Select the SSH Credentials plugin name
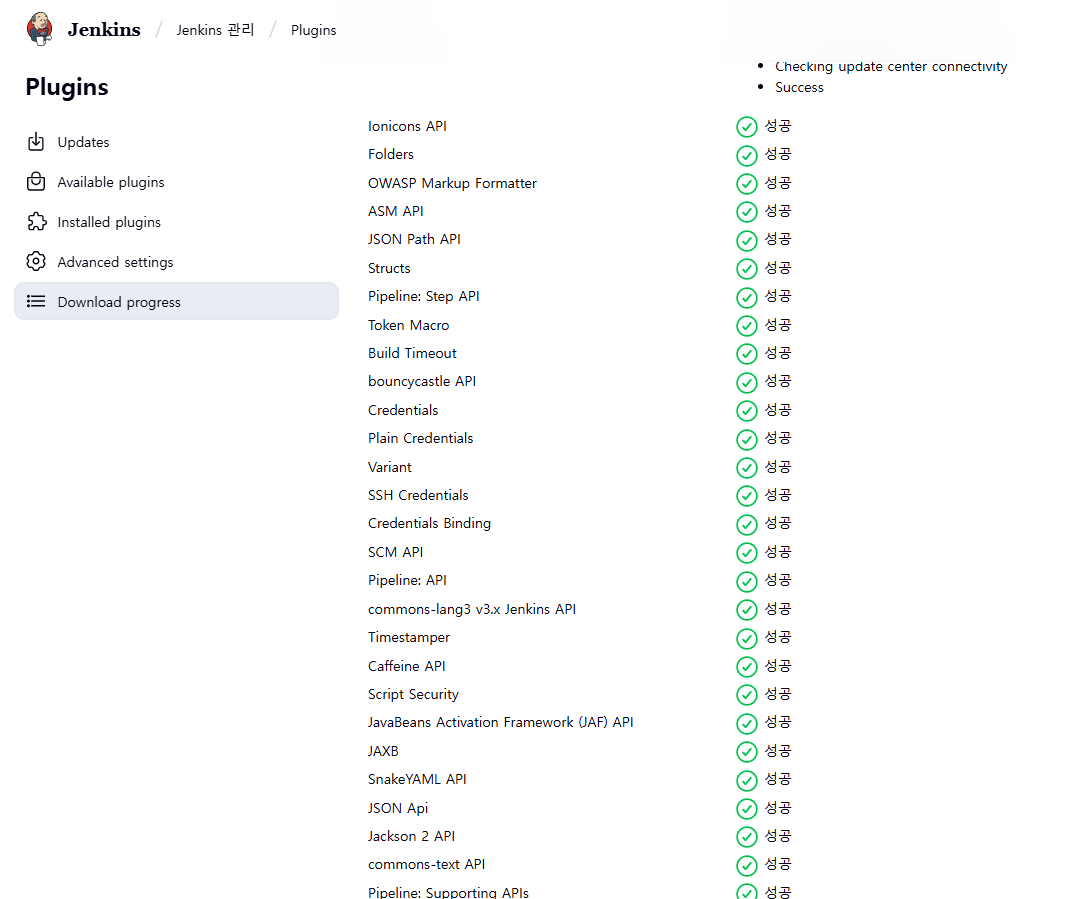This screenshot has width=1068, height=899. click(x=418, y=495)
